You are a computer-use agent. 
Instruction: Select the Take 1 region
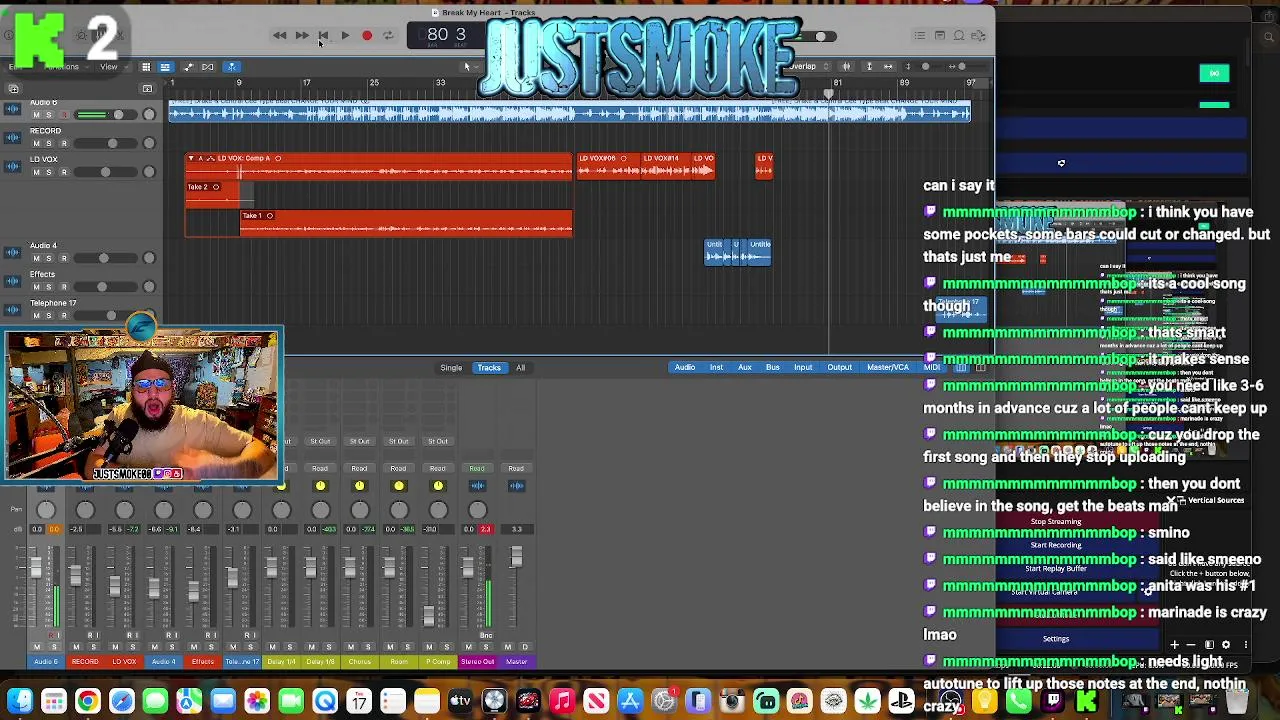pos(406,222)
